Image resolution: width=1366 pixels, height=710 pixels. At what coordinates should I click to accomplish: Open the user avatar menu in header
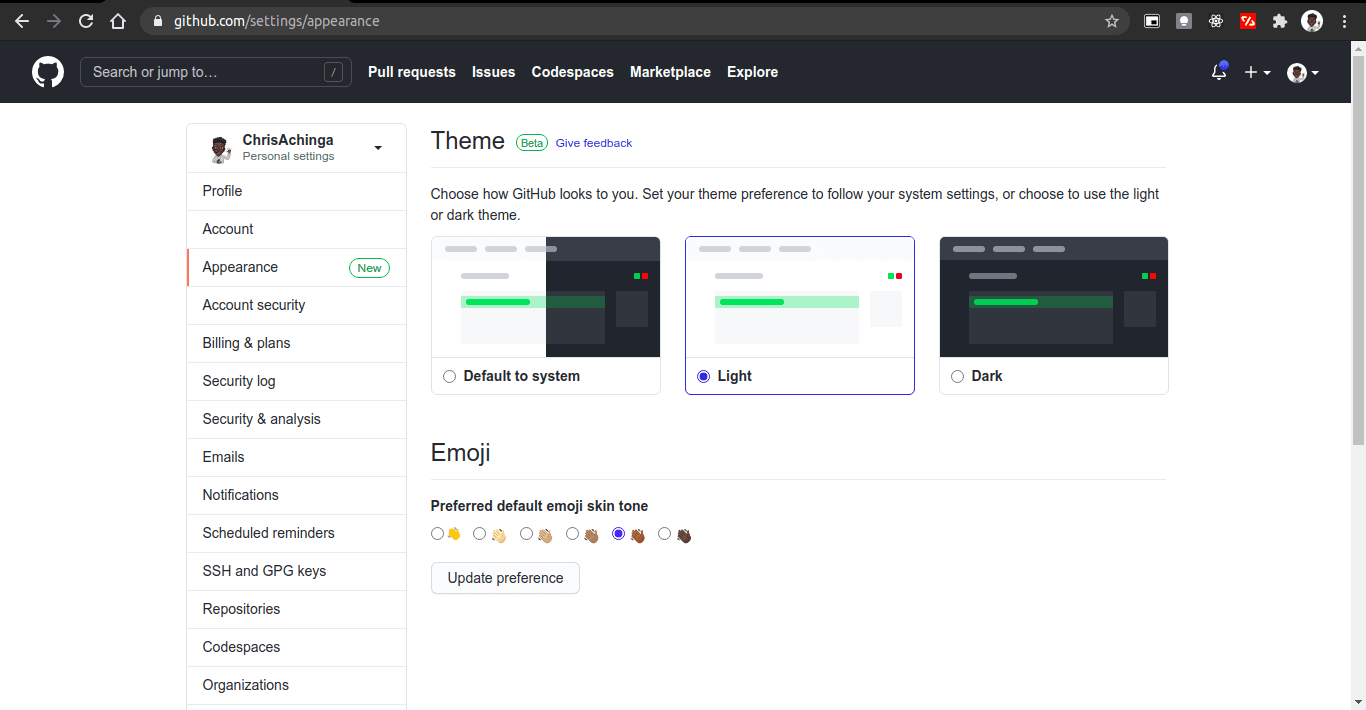tap(1303, 72)
